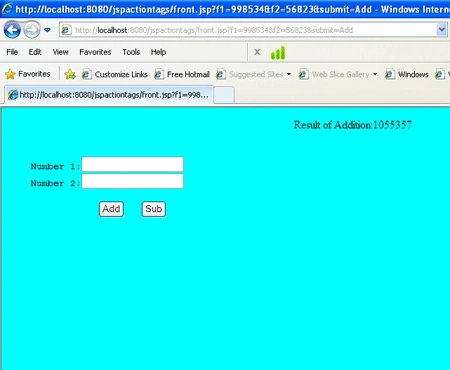The image size is (450, 370).
Task: Click the Number 2: label text
Action: click(x=55, y=183)
